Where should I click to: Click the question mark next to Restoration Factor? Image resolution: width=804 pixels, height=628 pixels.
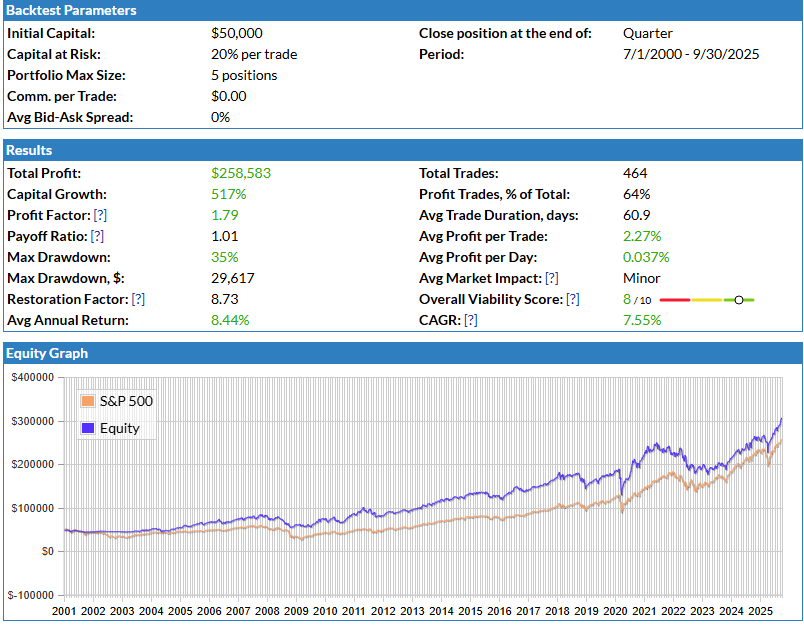tap(139, 299)
